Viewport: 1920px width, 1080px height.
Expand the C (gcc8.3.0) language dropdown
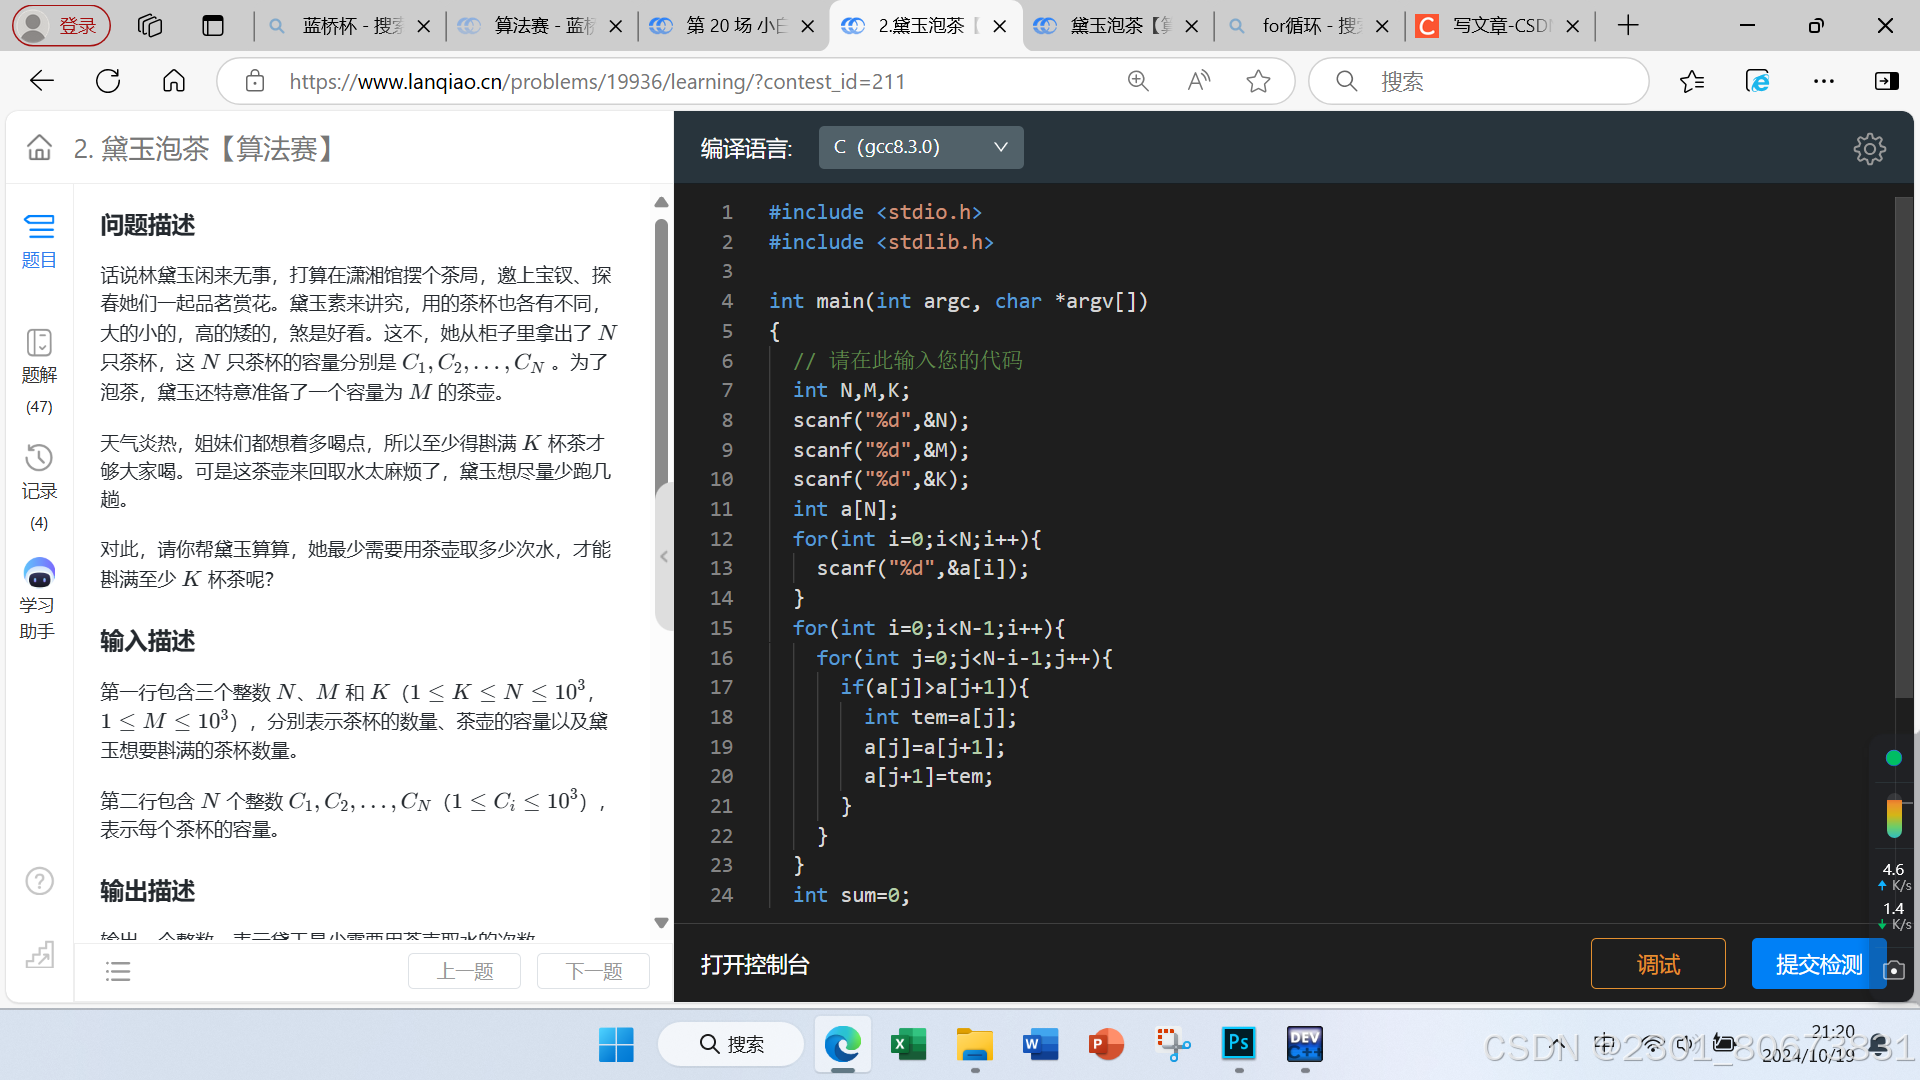click(x=920, y=147)
